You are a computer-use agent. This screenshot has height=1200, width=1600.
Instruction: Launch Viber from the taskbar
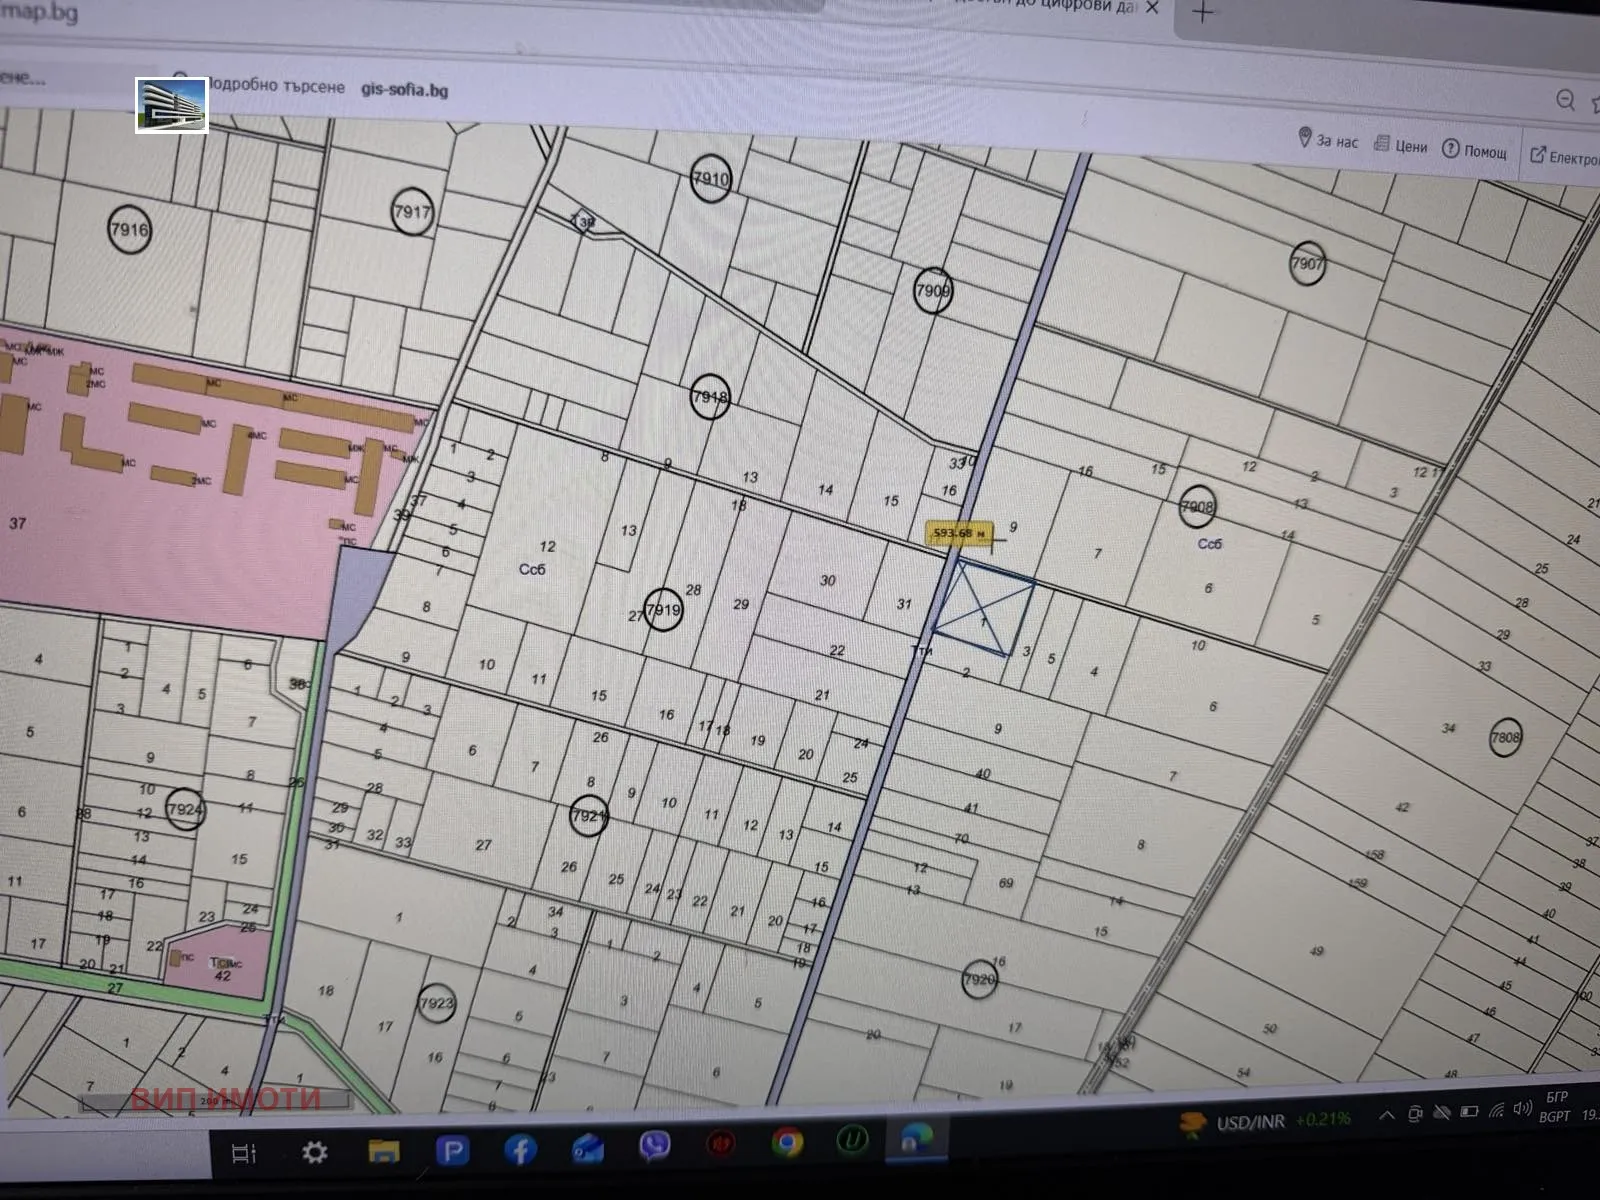click(x=655, y=1145)
